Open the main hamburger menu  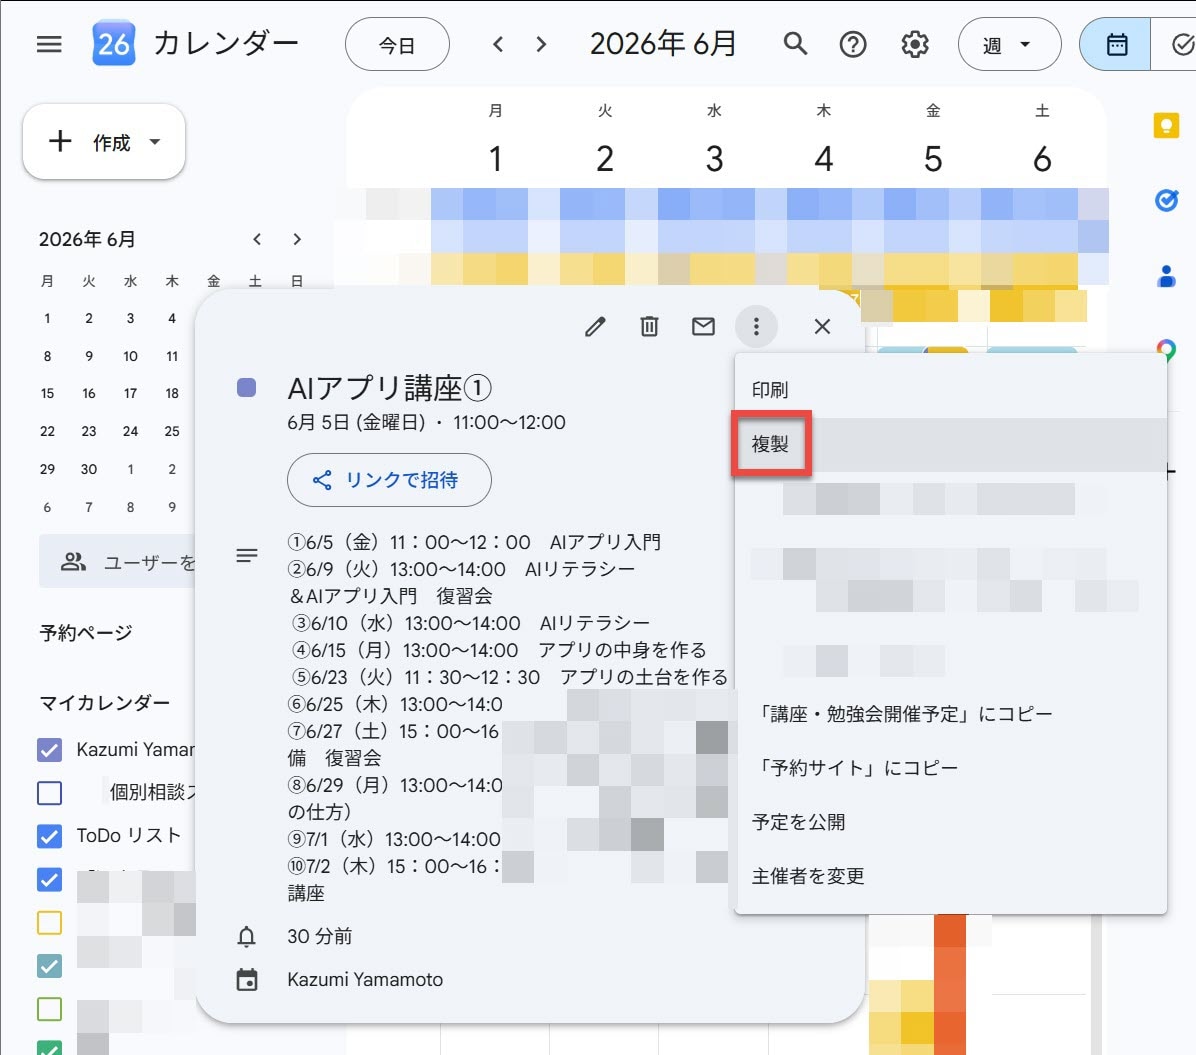click(49, 44)
